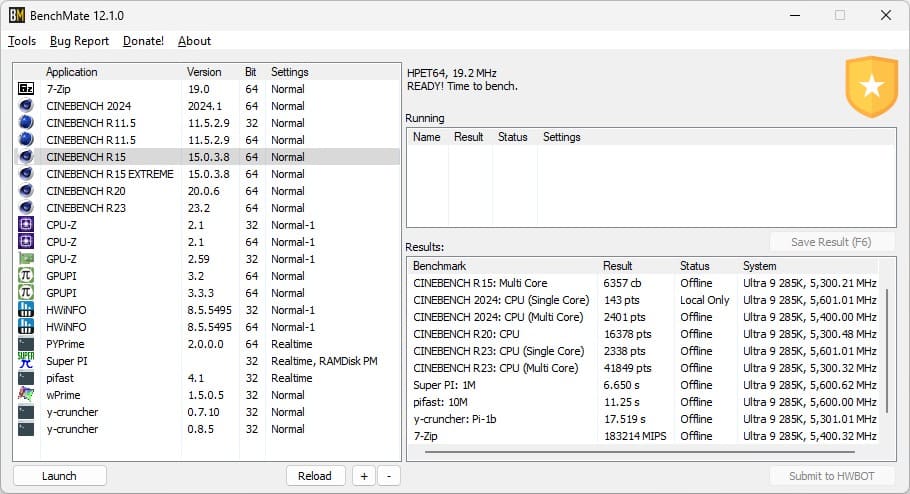This screenshot has height=494, width=910.
Task: Sort by the Application column header
Action: click(72, 72)
